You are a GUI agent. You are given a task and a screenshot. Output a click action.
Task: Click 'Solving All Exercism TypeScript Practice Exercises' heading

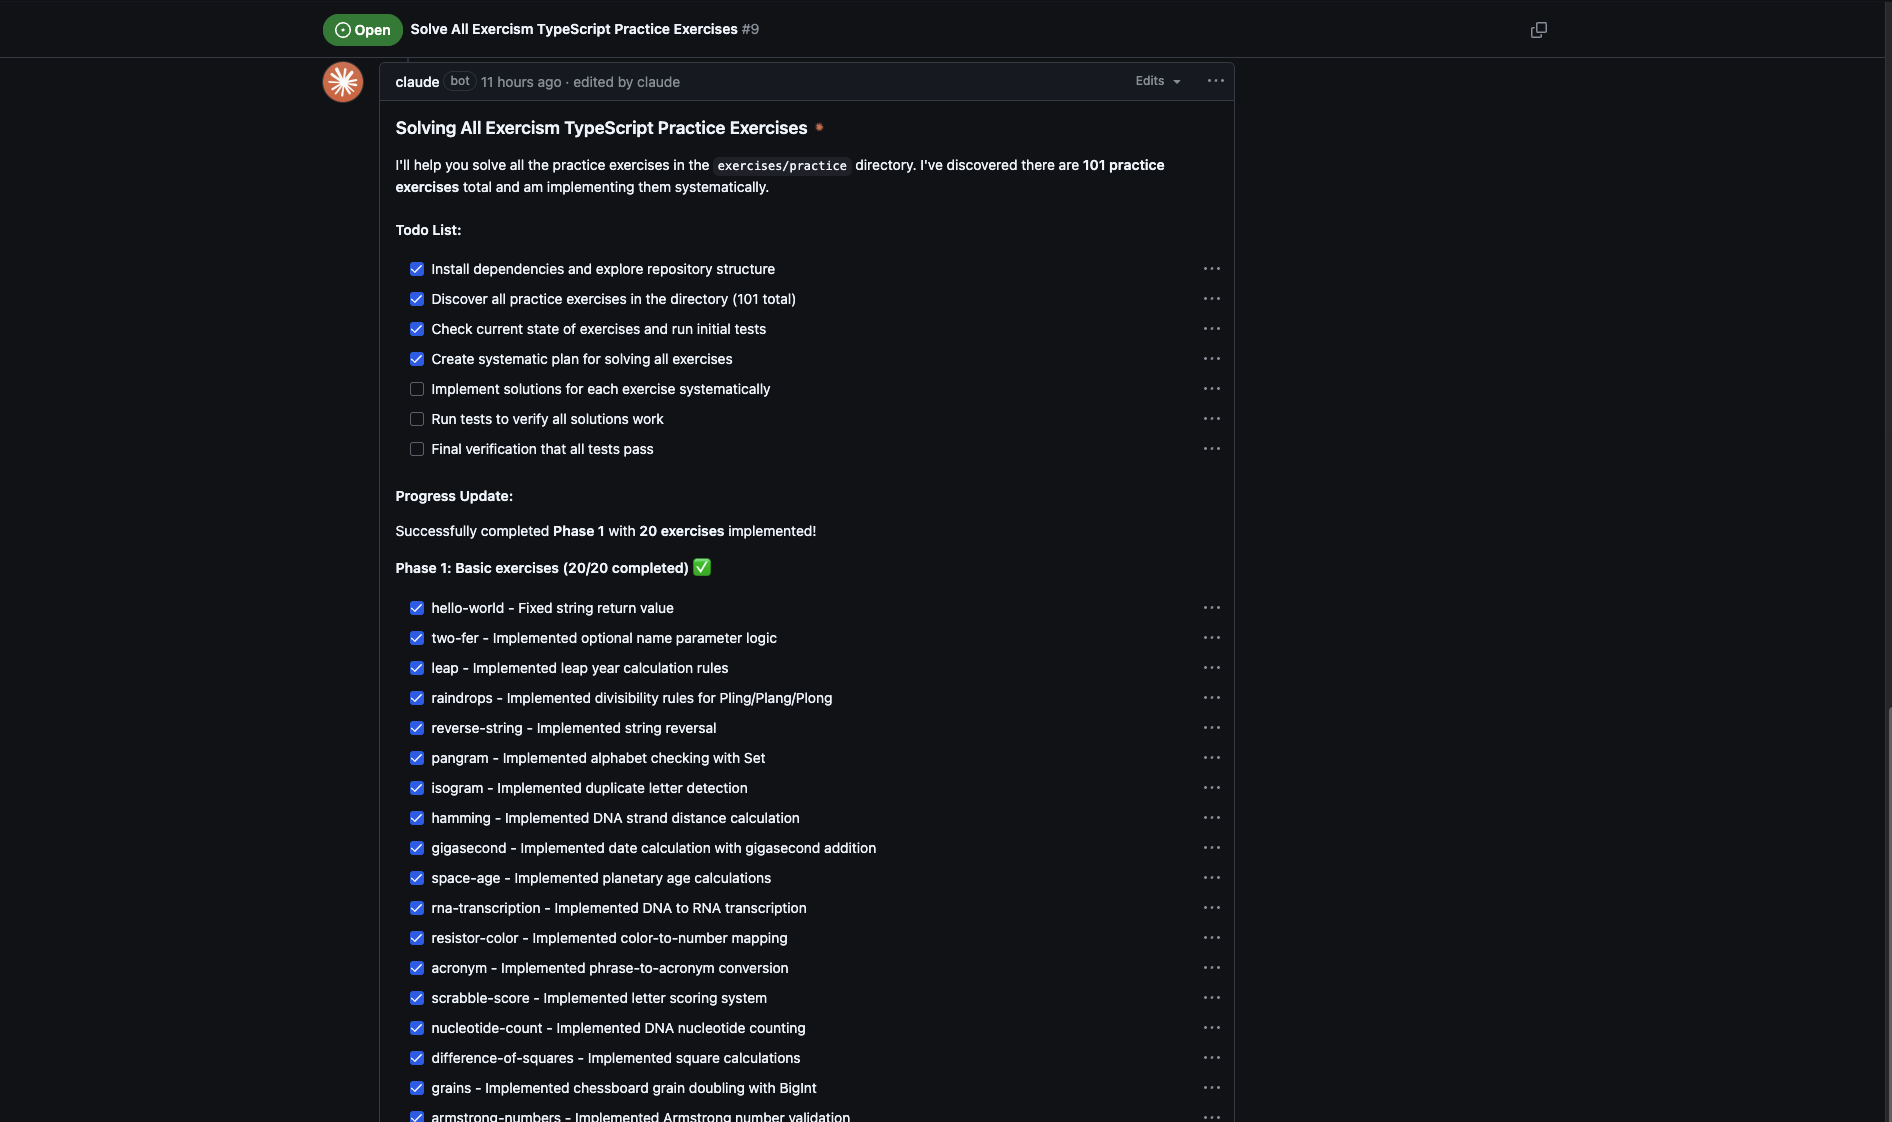pos(601,128)
